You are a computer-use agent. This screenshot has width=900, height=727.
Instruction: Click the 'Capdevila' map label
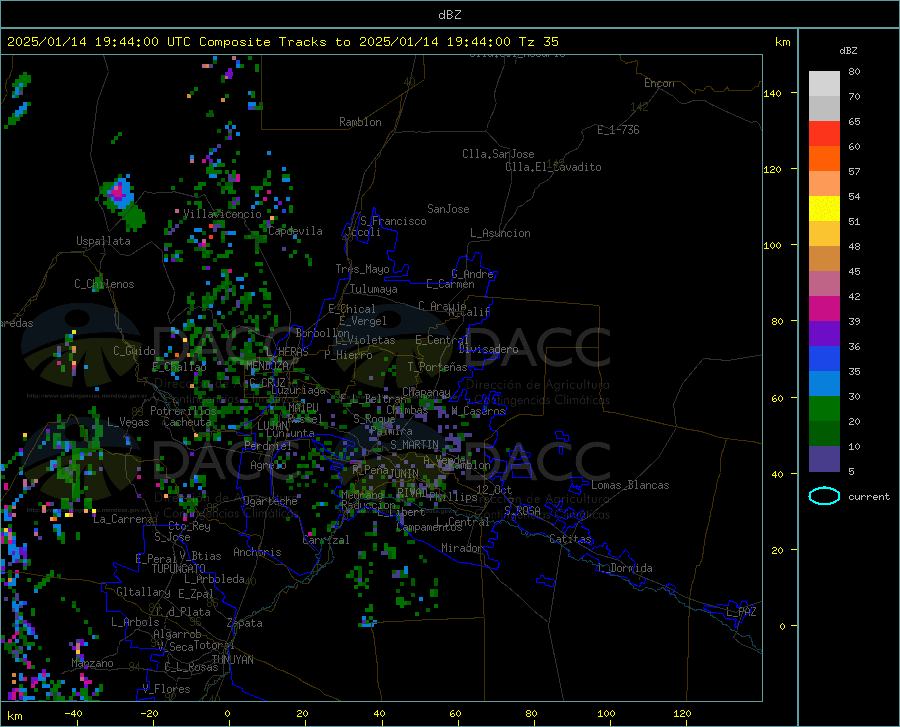[x=295, y=231]
